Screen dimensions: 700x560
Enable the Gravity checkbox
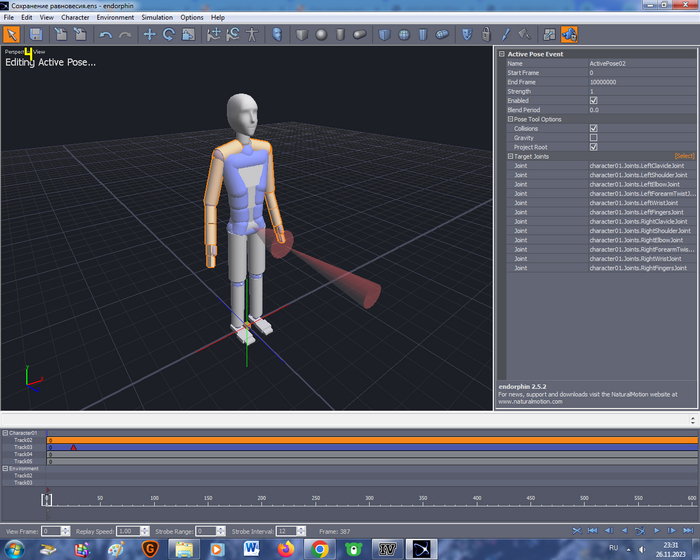pos(594,137)
